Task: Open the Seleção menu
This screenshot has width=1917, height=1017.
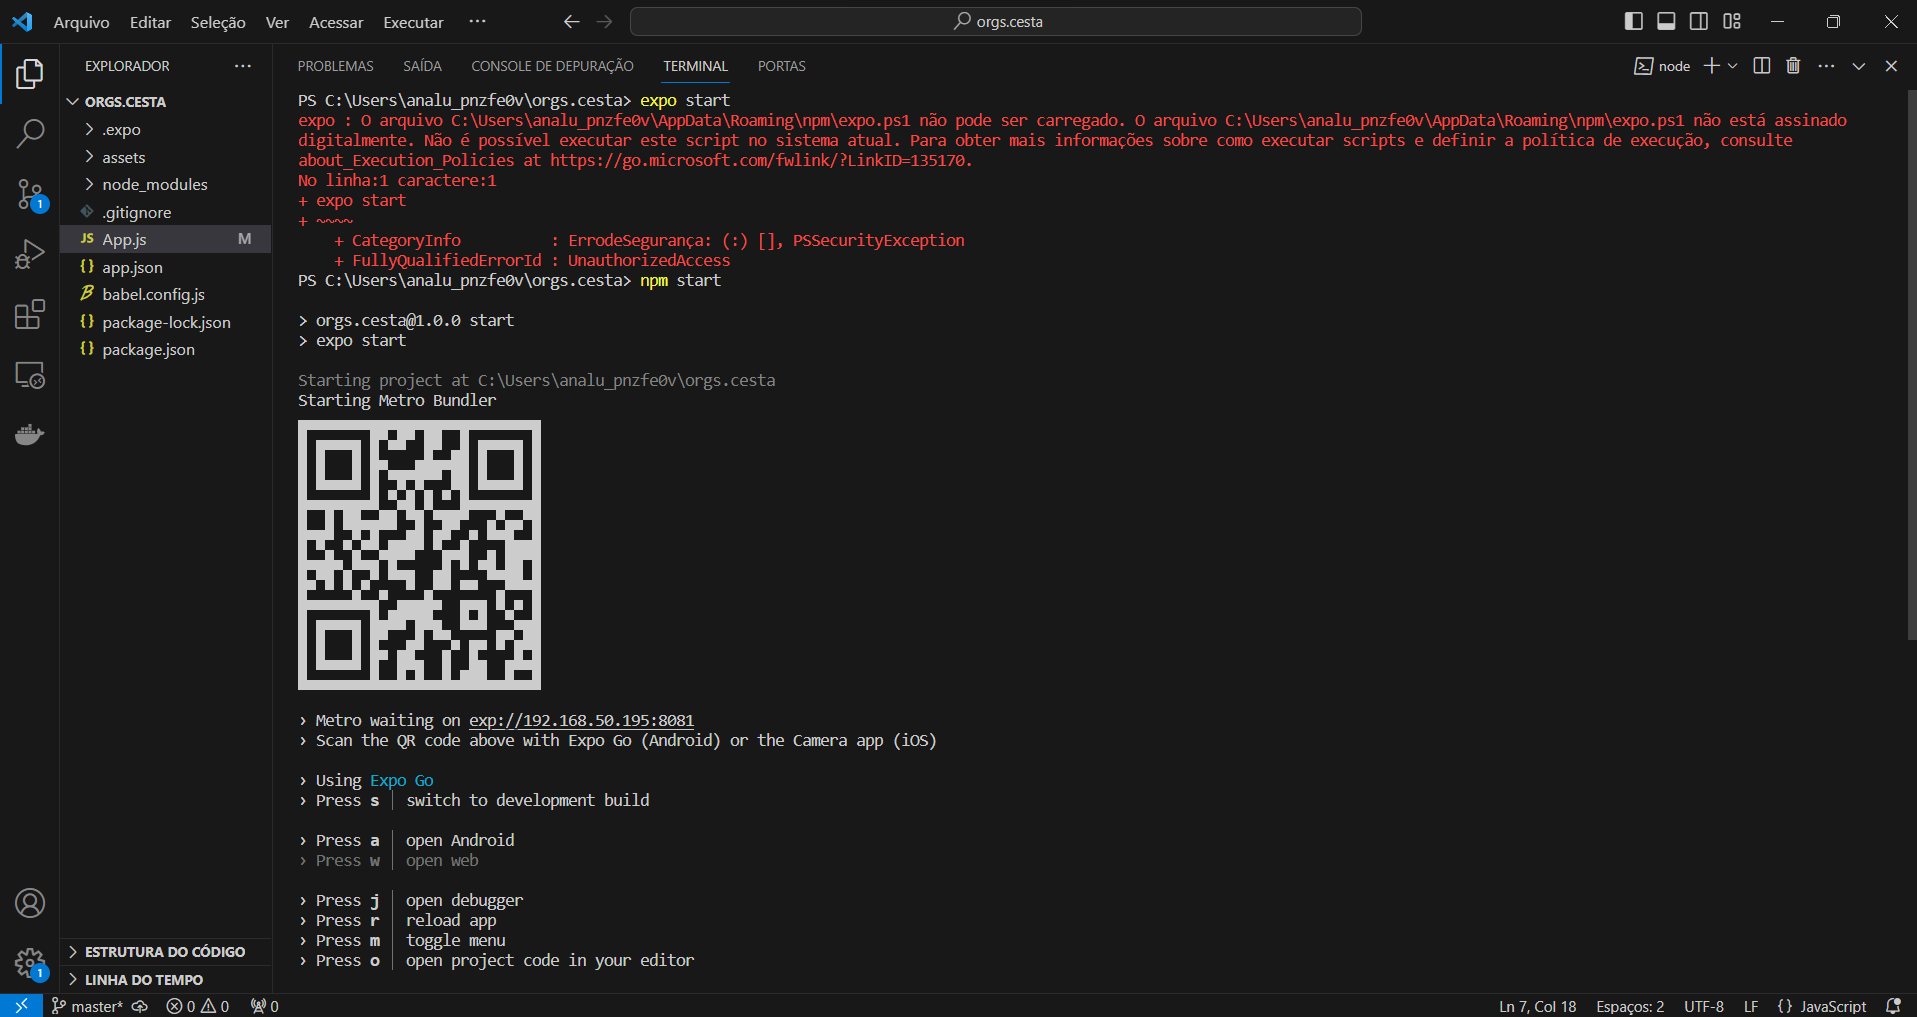Action: click(x=218, y=22)
